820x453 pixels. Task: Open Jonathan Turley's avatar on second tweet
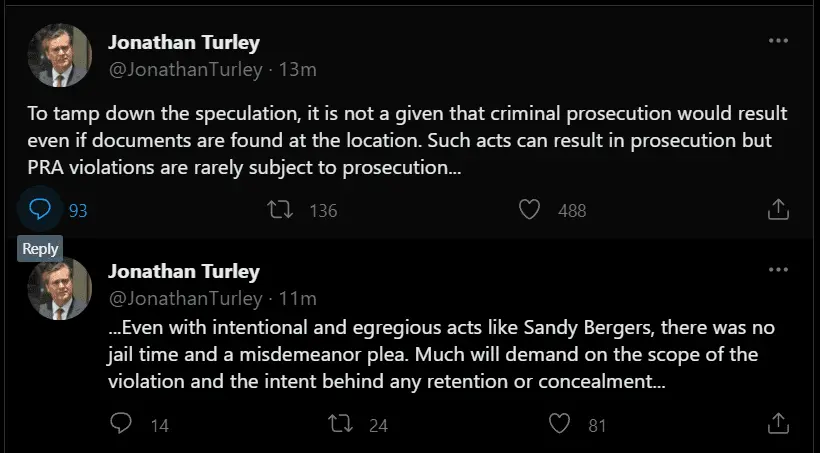[x=58, y=286]
